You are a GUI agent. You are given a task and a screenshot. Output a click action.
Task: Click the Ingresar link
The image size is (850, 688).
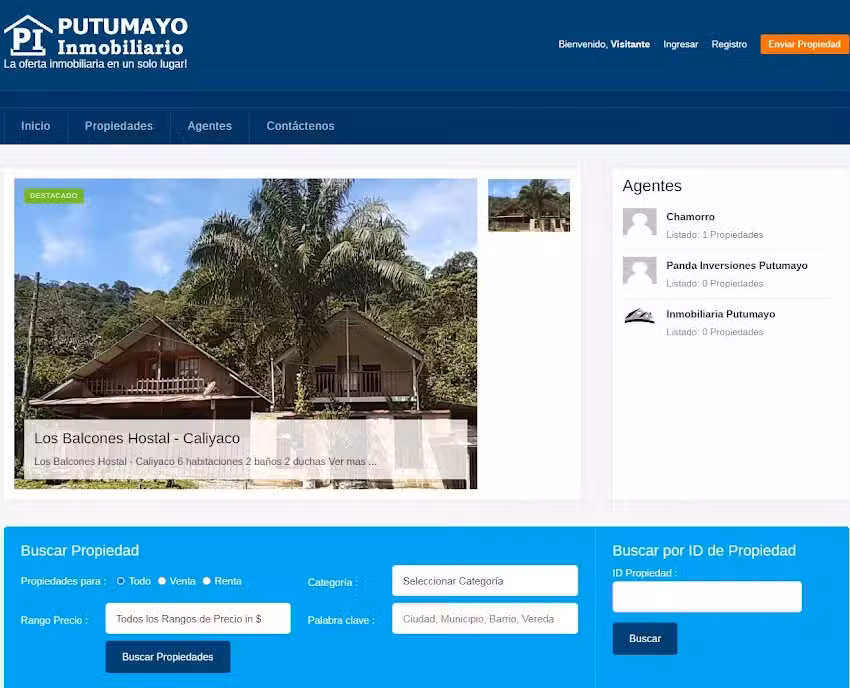tap(681, 44)
